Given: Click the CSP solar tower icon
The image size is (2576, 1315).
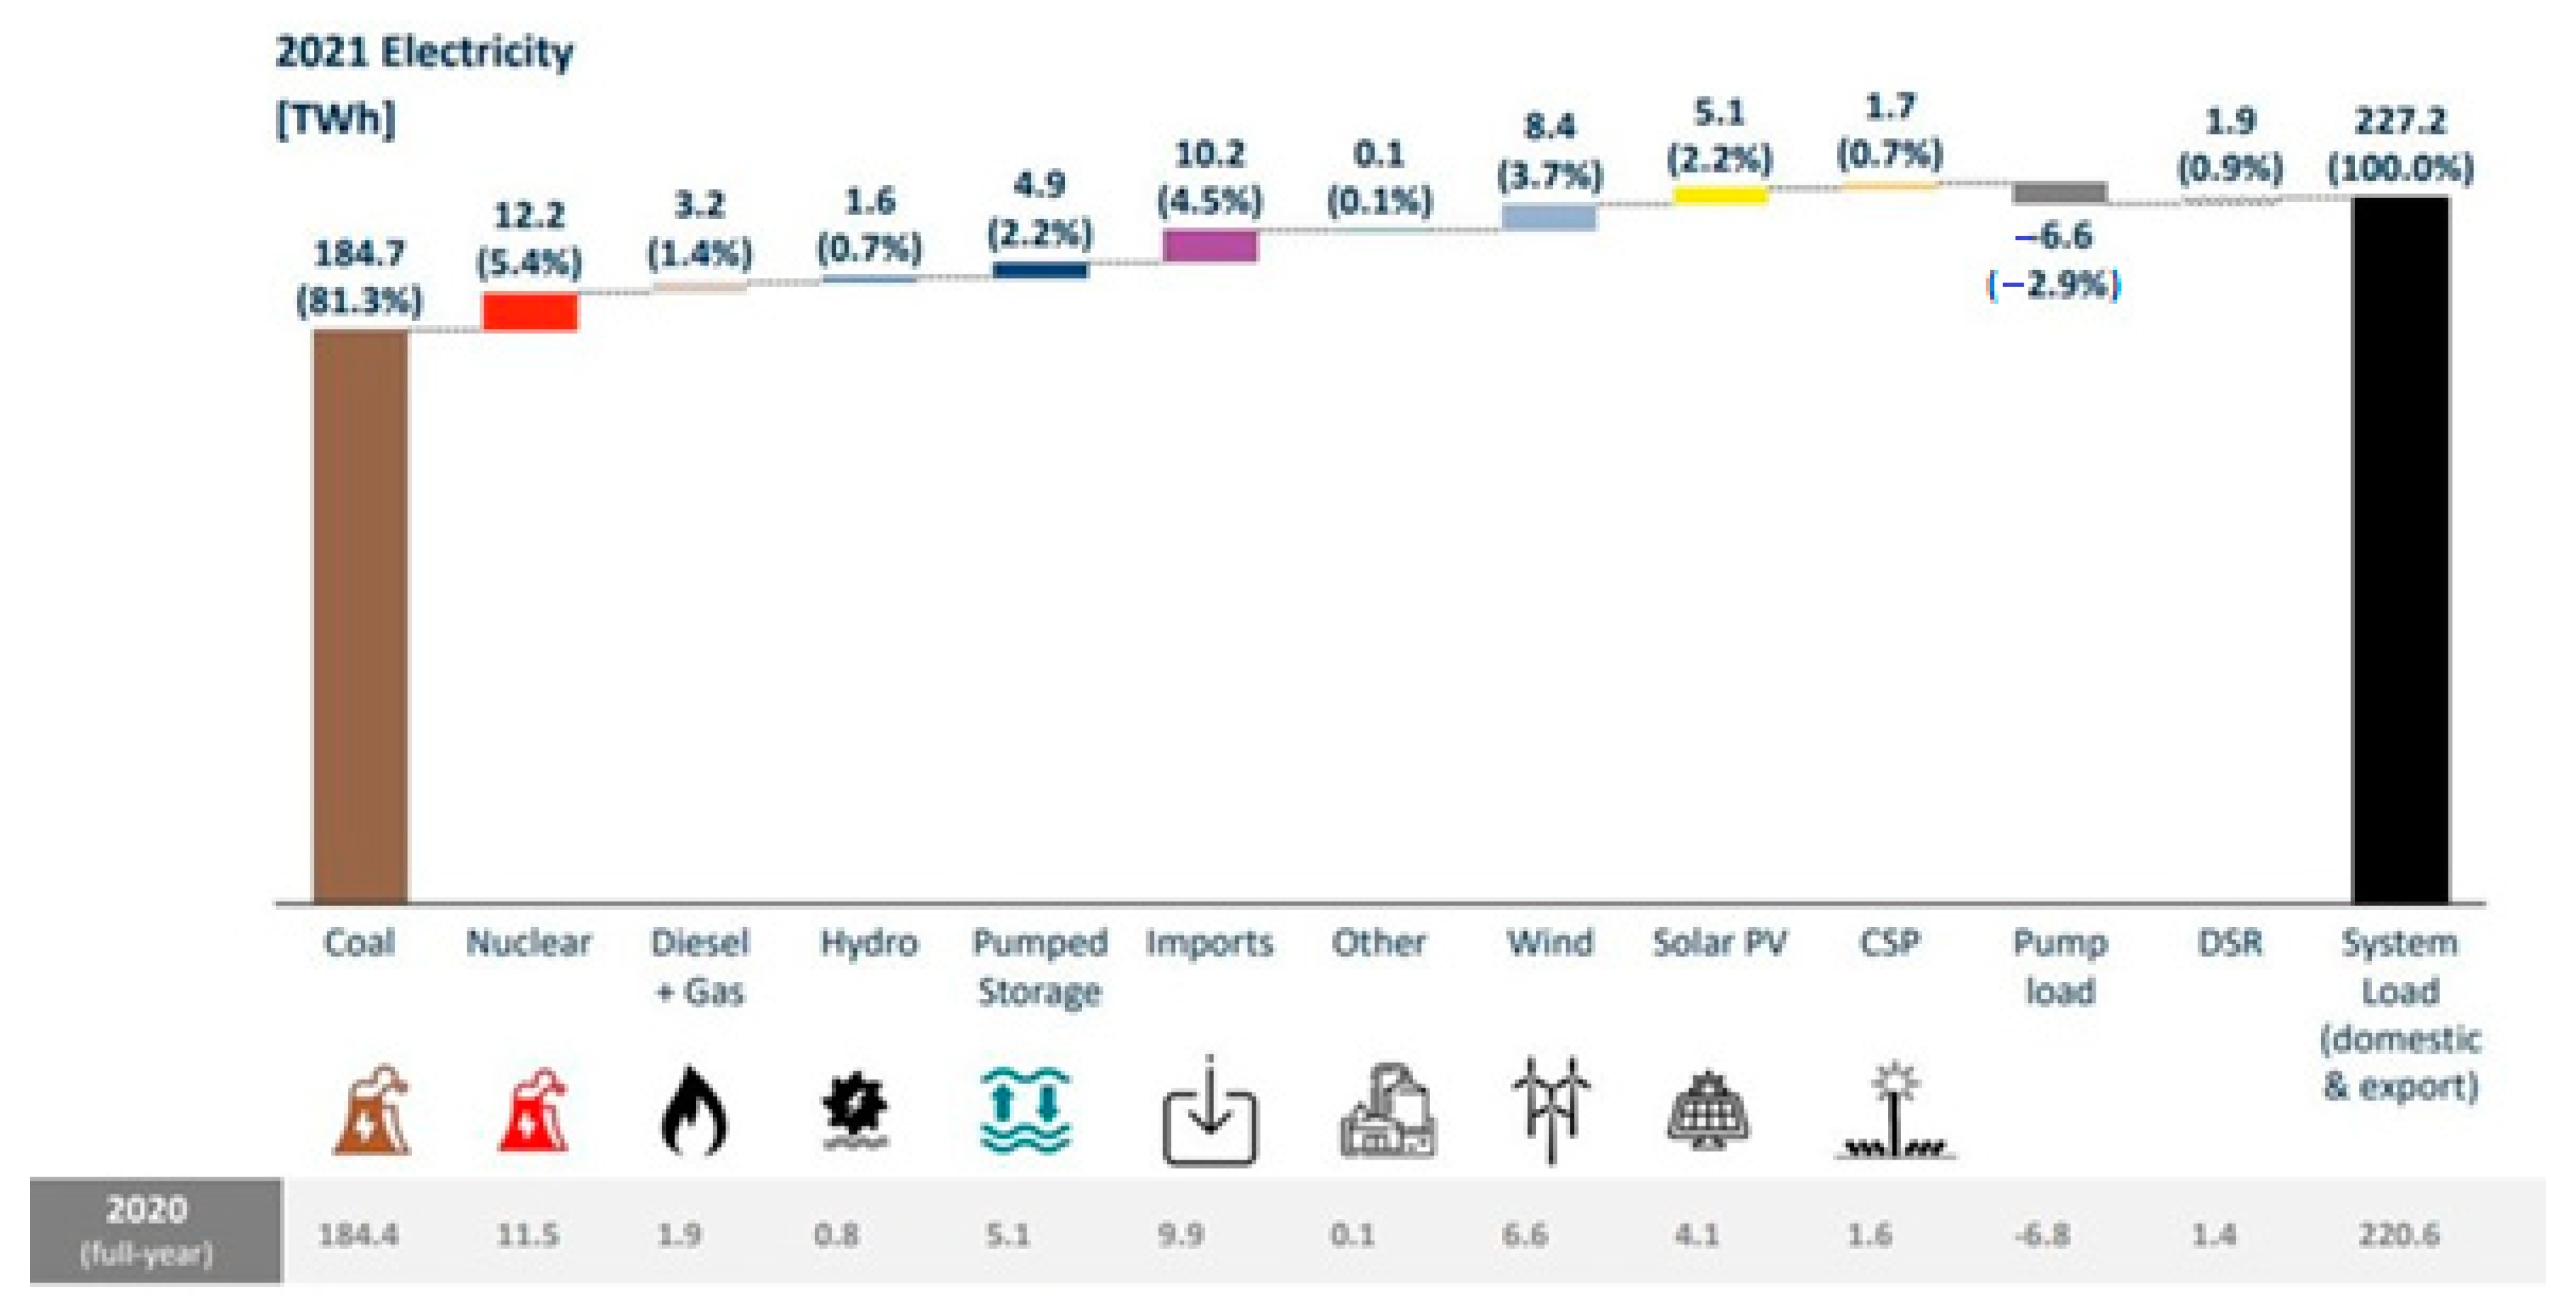Looking at the screenshot, I should 1893,1112.
